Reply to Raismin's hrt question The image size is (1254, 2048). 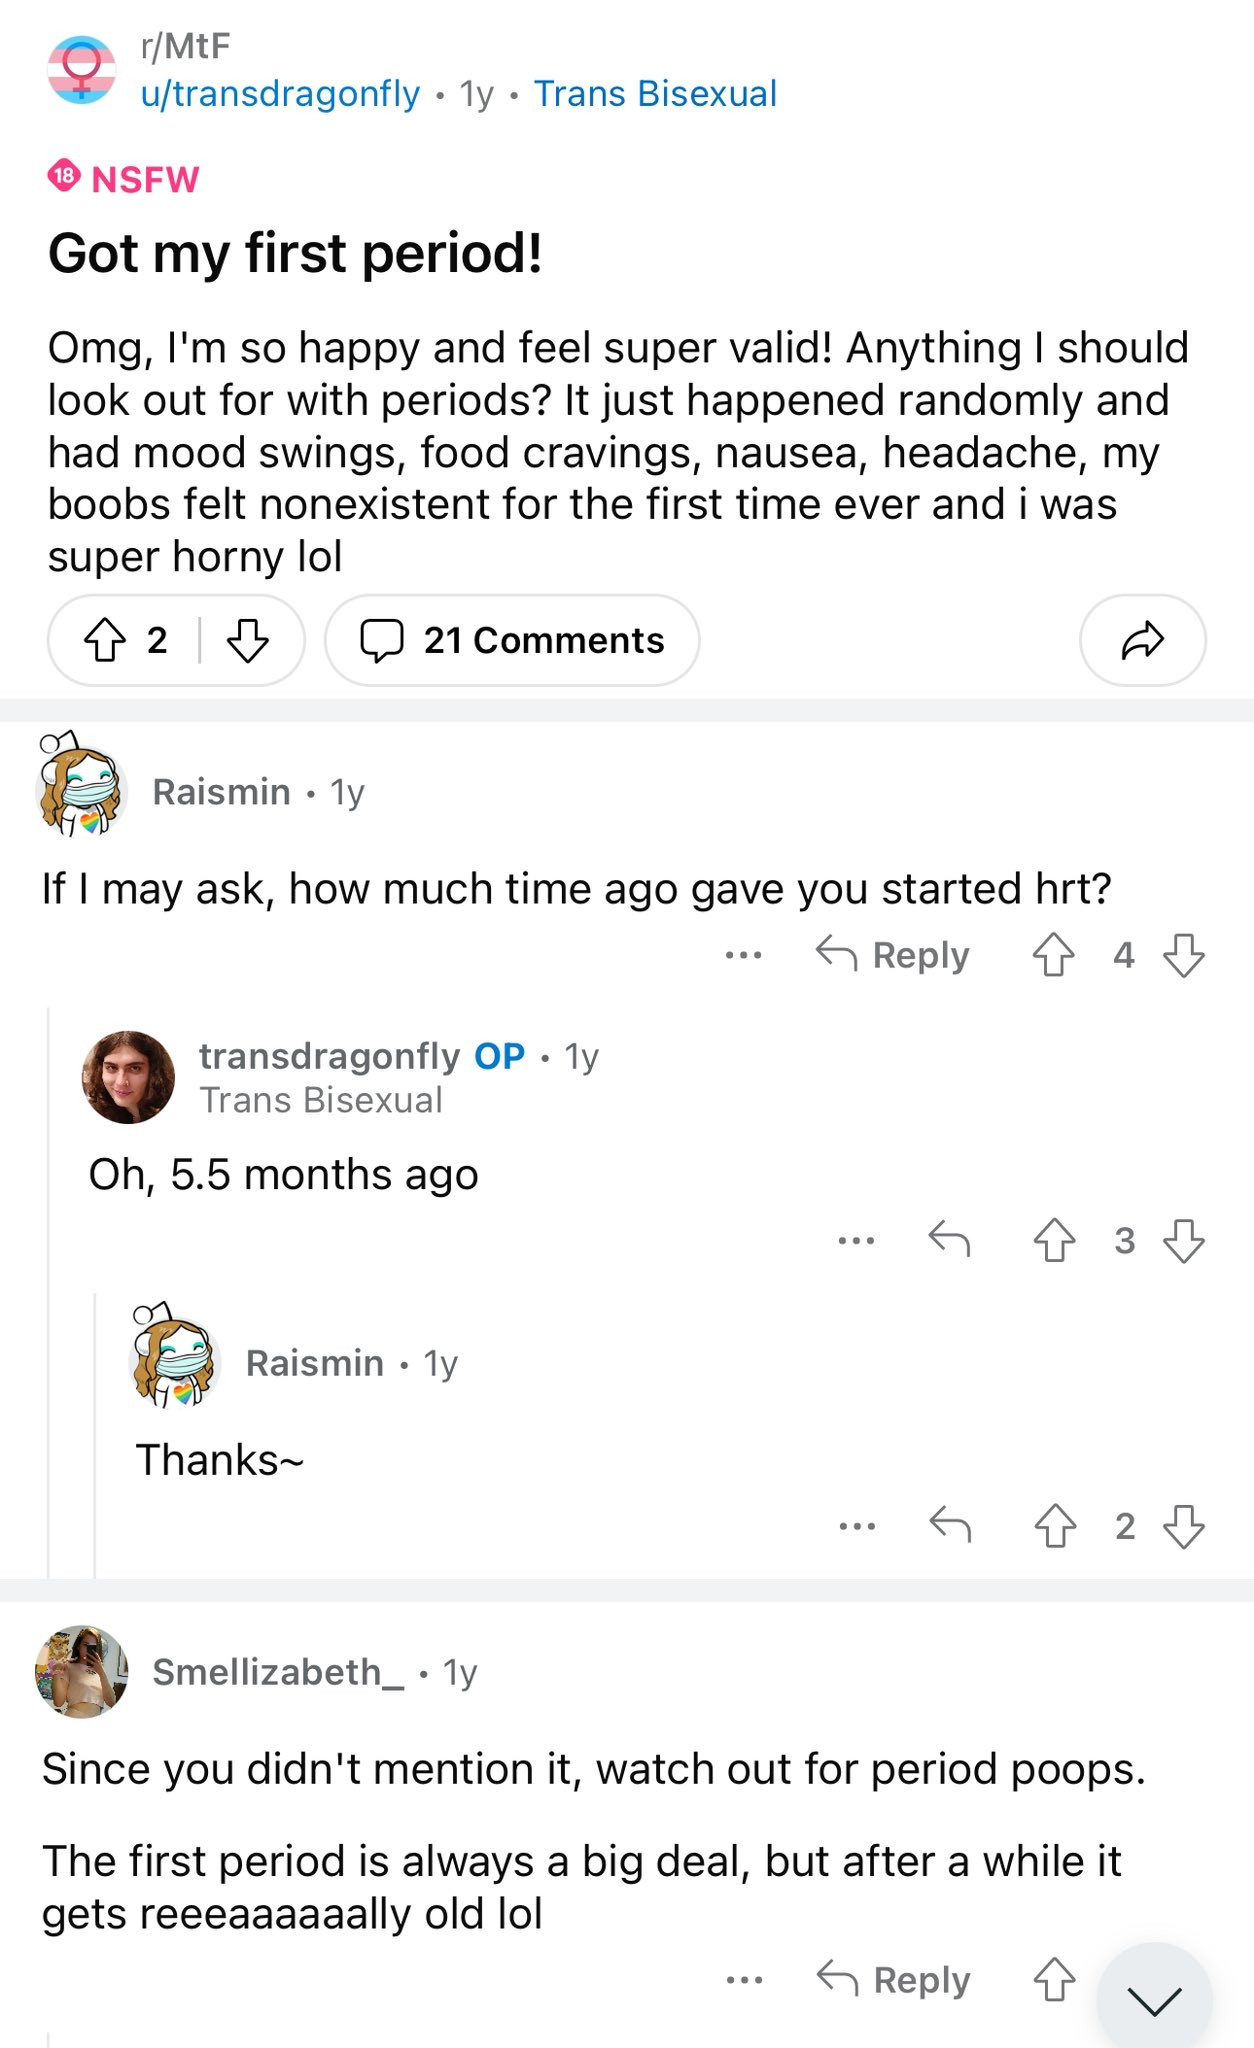pyautogui.click(x=893, y=955)
